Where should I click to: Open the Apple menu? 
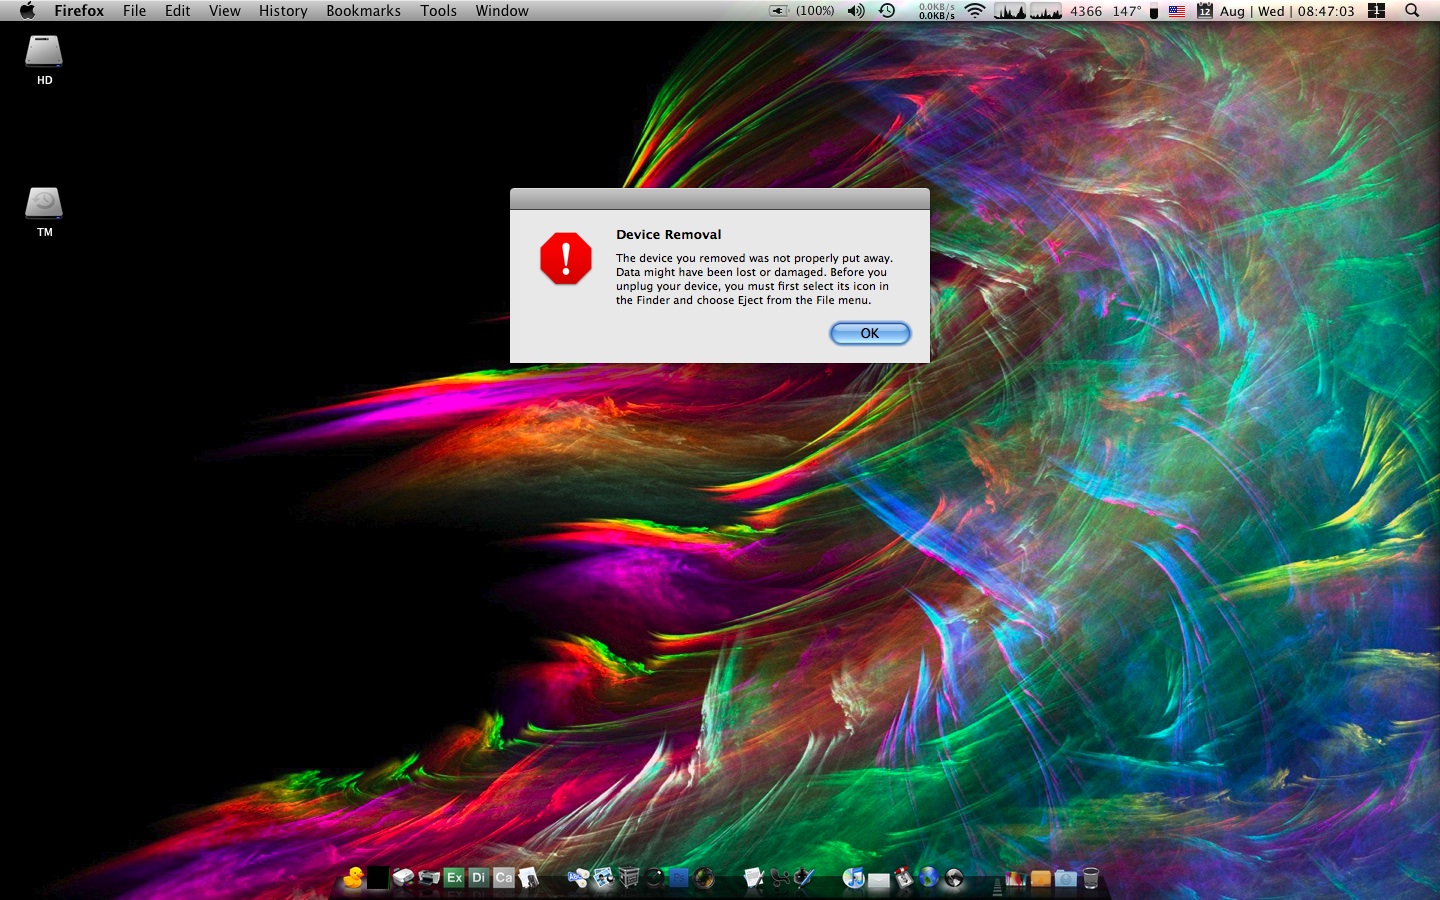coord(27,11)
